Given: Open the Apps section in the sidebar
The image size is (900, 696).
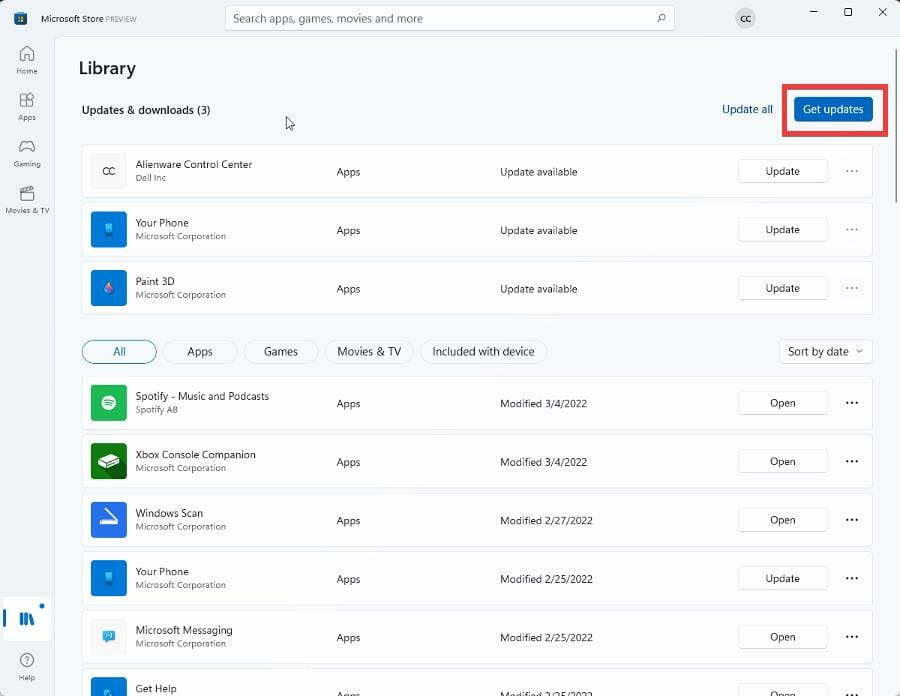Looking at the screenshot, I should (x=26, y=106).
